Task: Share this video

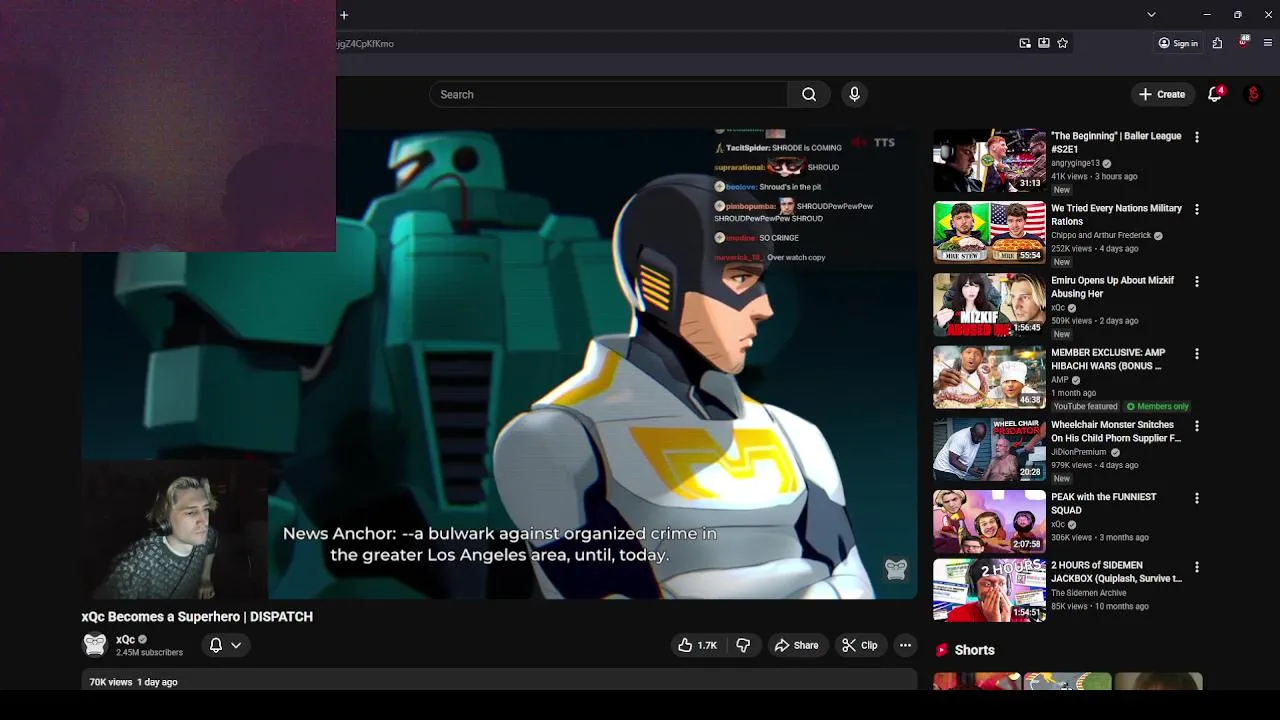Action: (x=796, y=645)
